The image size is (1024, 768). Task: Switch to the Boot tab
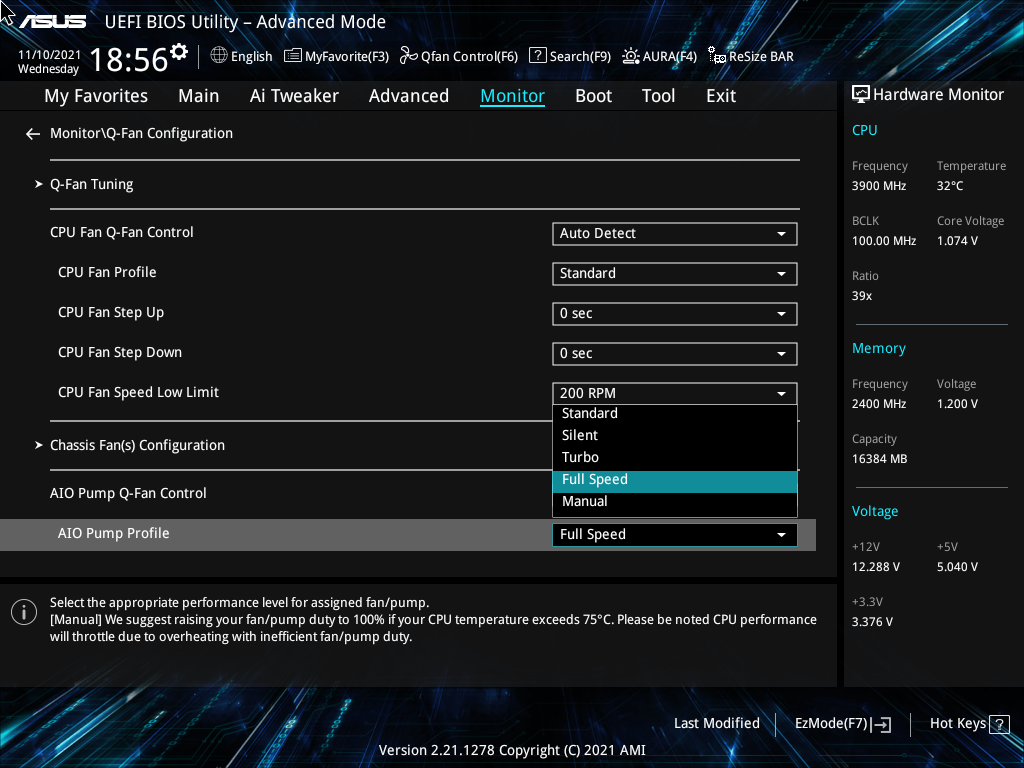tap(594, 96)
